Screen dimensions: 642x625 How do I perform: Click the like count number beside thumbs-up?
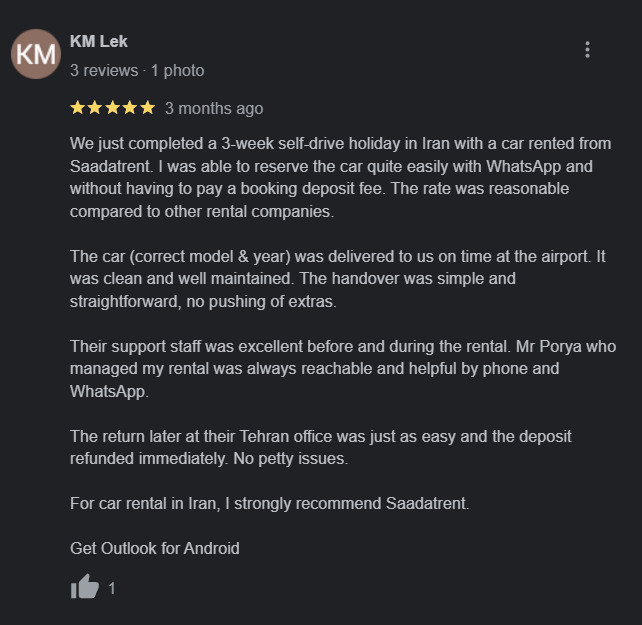(112, 588)
